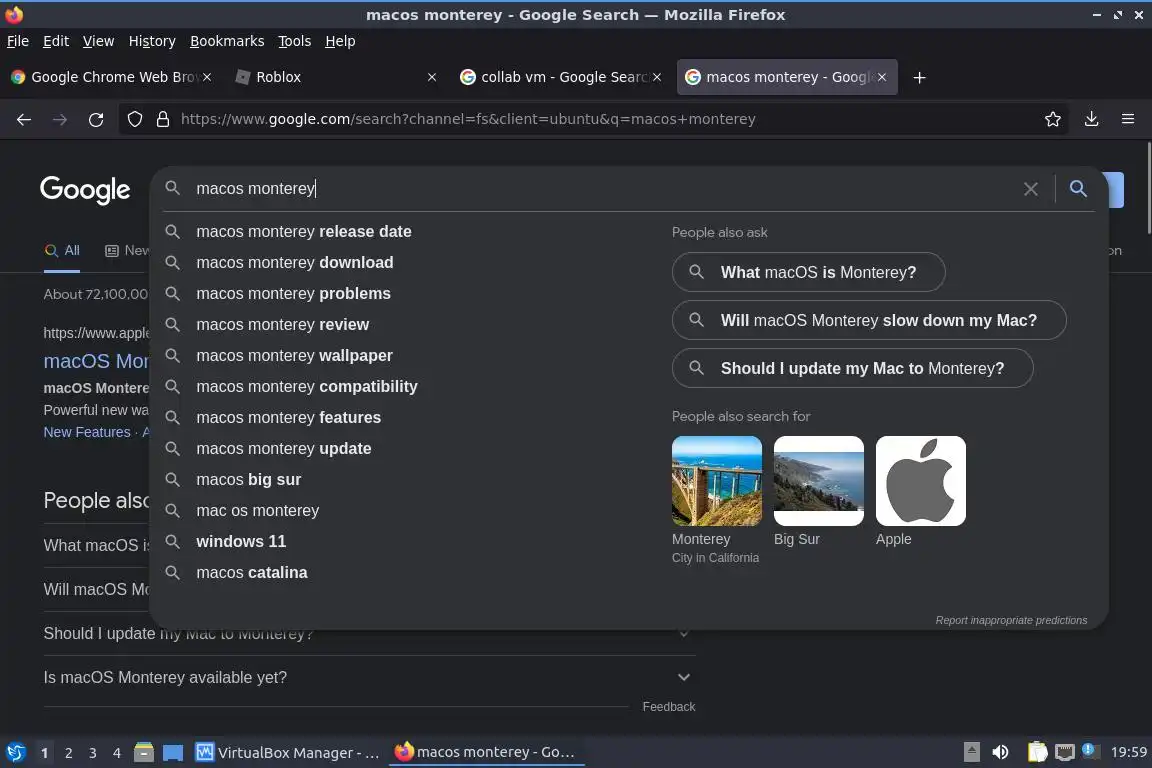Close the collab vm Google Search tab

pyautogui.click(x=657, y=77)
